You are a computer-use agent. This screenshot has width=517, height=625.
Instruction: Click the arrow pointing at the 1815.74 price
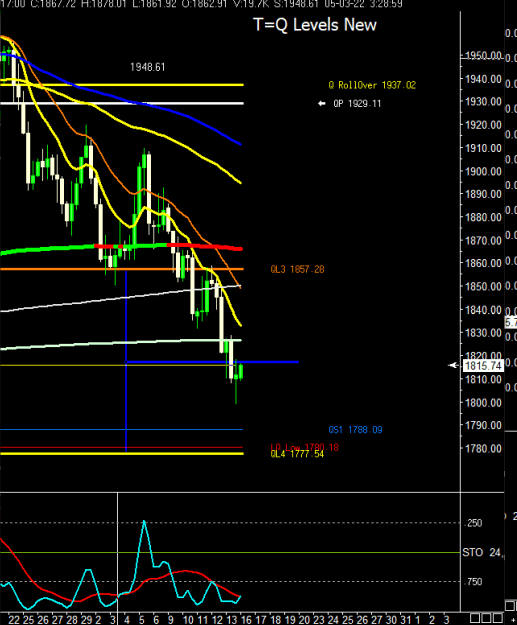pyautogui.click(x=454, y=365)
